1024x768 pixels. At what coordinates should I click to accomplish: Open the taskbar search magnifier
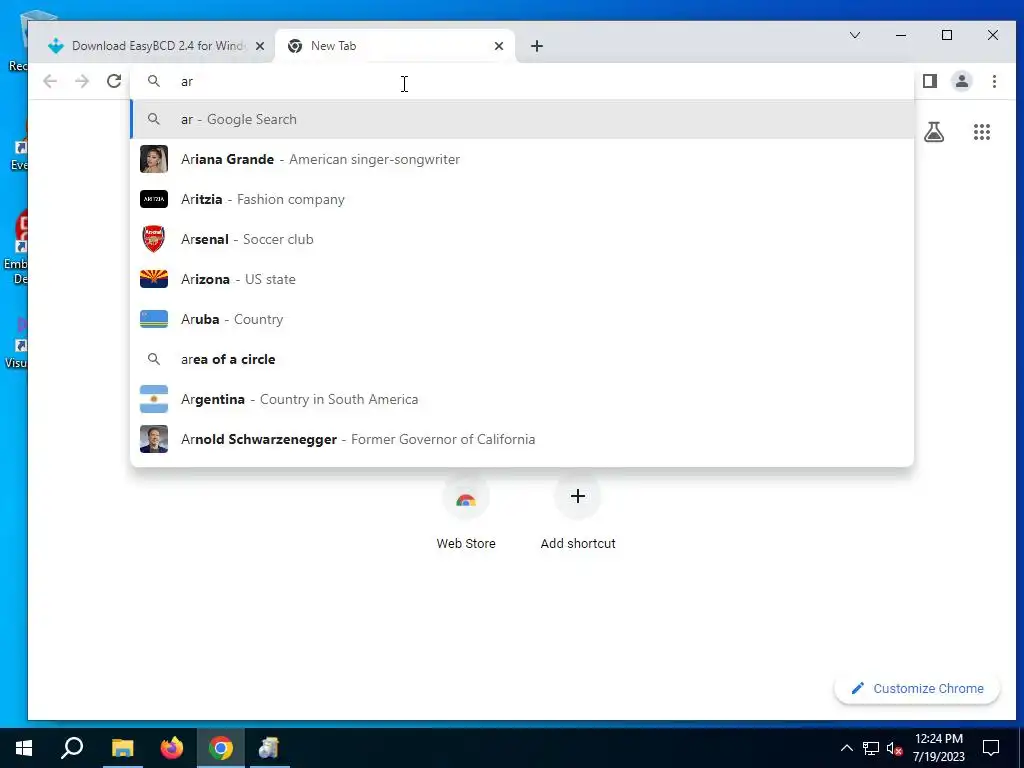(x=72, y=748)
